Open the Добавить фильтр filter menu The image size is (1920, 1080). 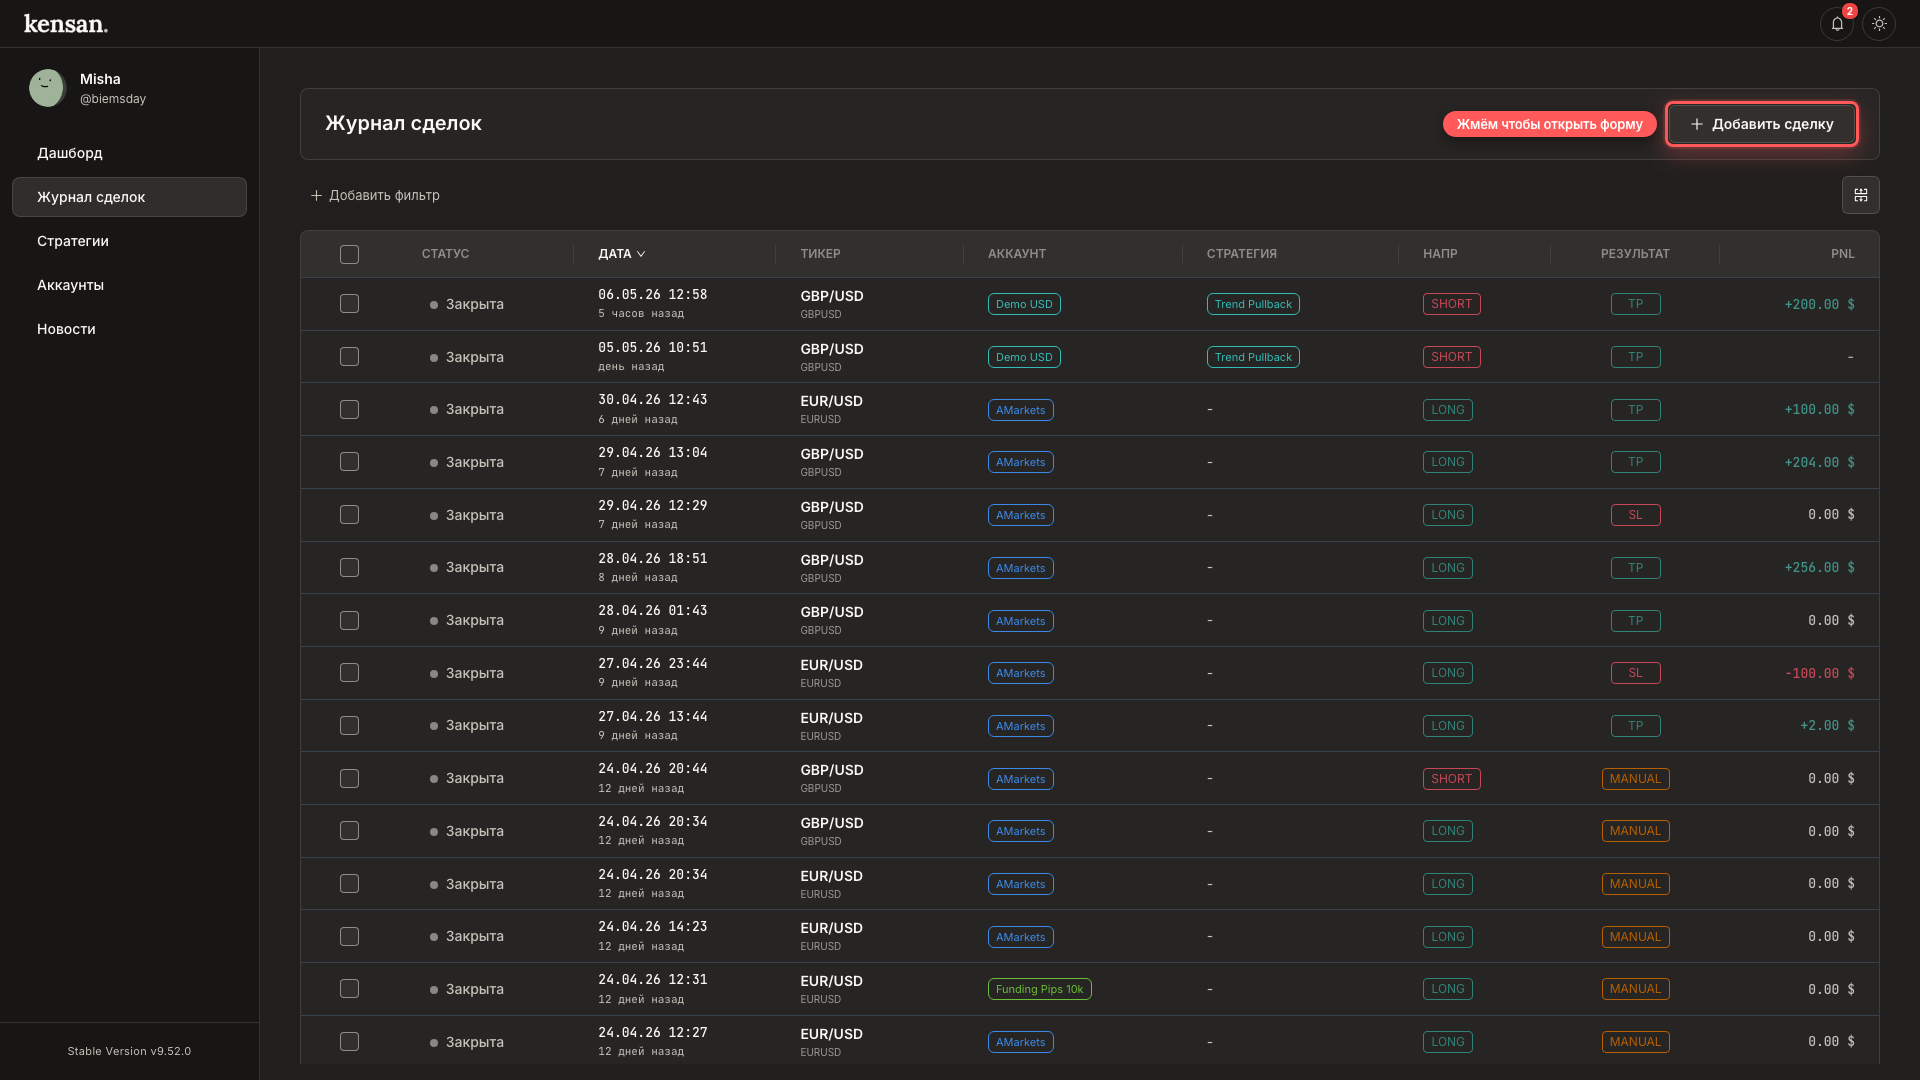[x=375, y=196]
